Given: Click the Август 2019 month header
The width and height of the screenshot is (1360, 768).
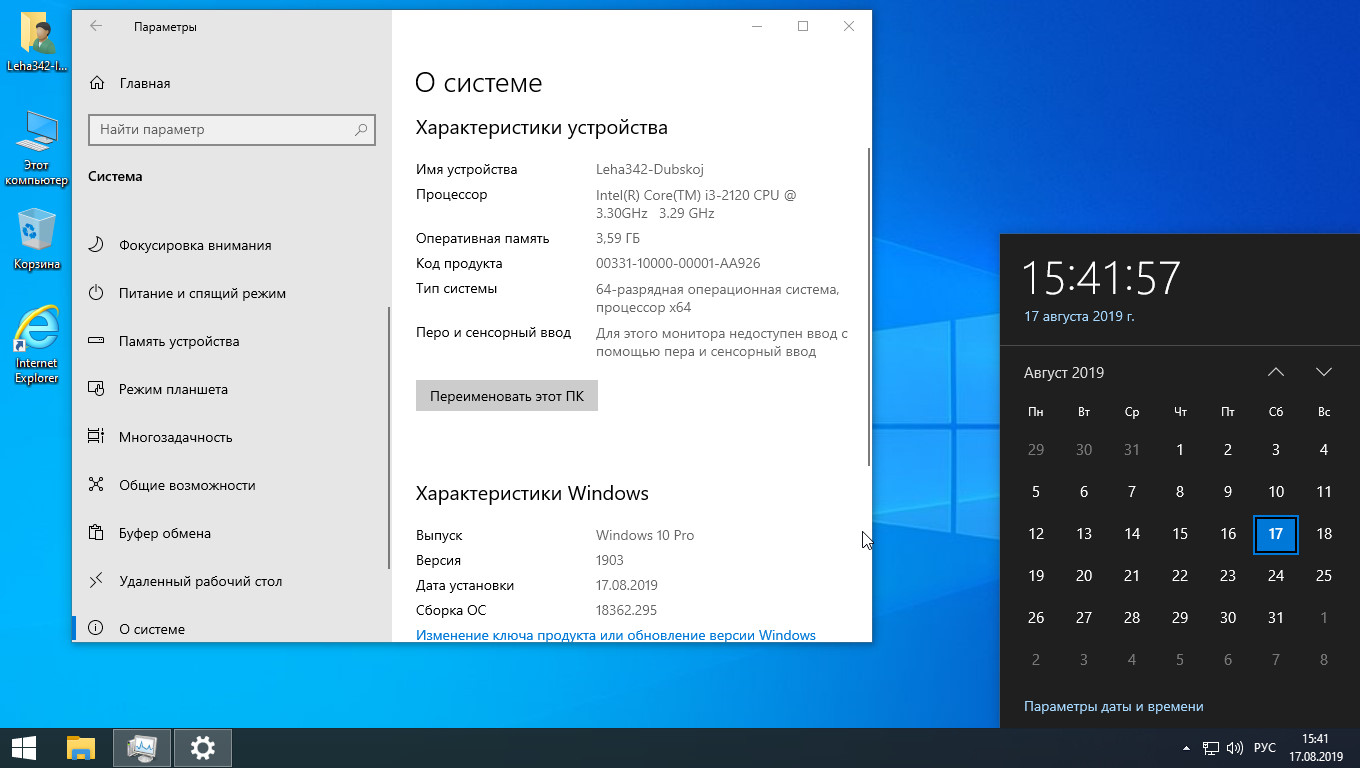Looking at the screenshot, I should [x=1064, y=373].
